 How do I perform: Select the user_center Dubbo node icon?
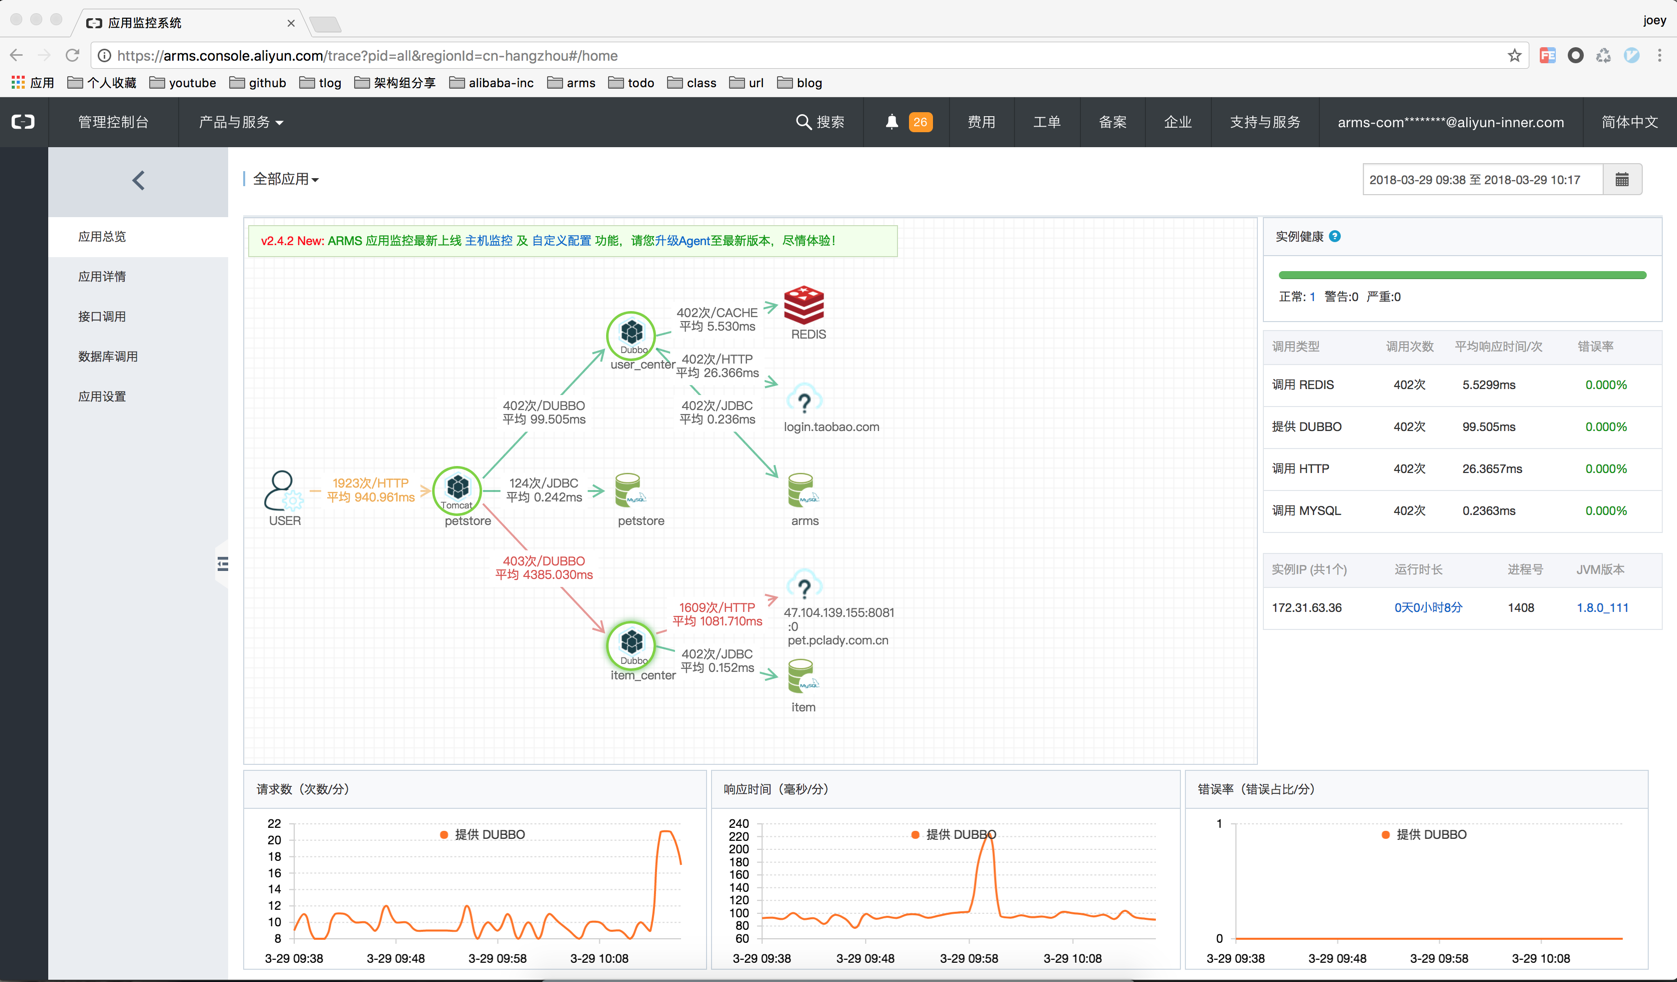631,334
